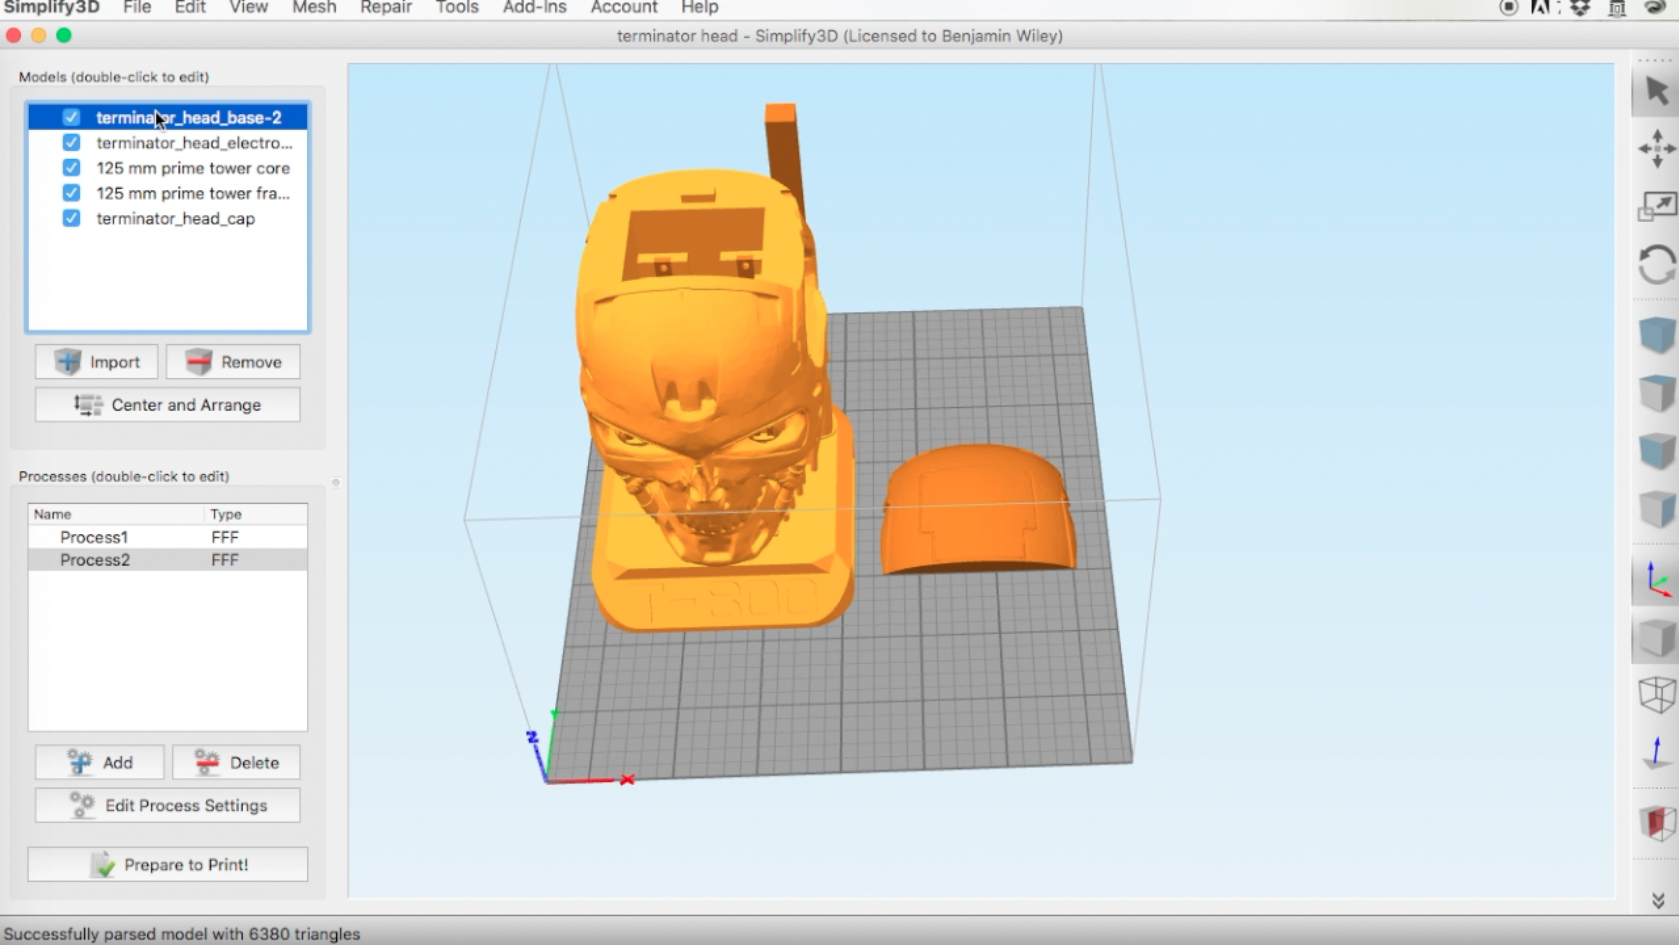This screenshot has width=1679, height=945.
Task: Click the head cap model on bed
Action: point(977,510)
